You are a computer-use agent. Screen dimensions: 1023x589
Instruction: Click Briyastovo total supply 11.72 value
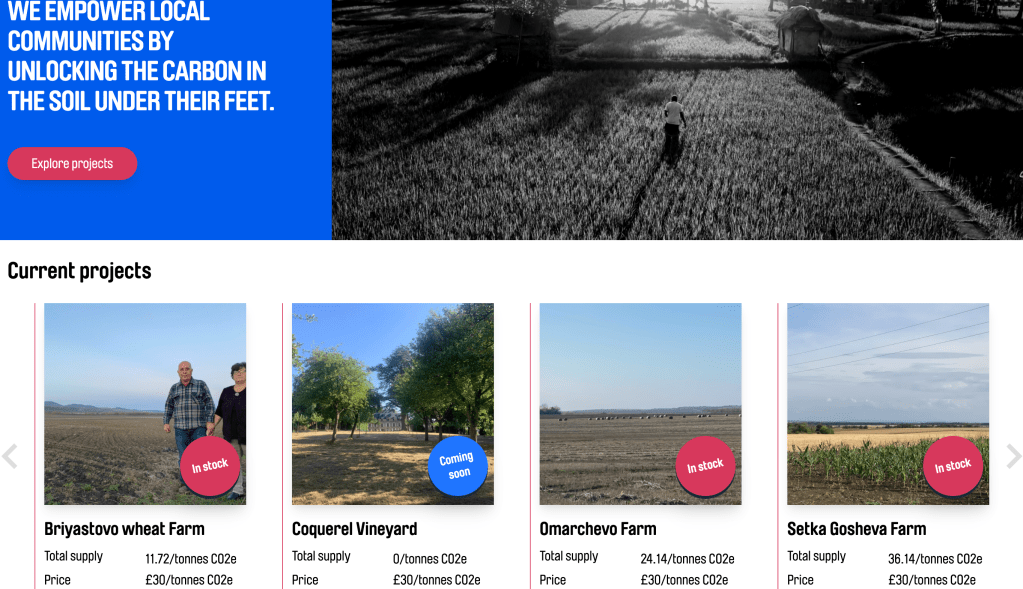click(191, 559)
